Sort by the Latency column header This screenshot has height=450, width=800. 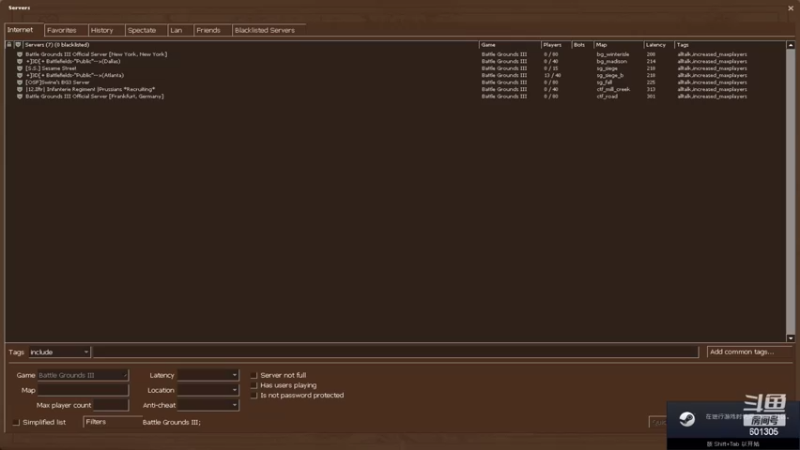coord(659,45)
